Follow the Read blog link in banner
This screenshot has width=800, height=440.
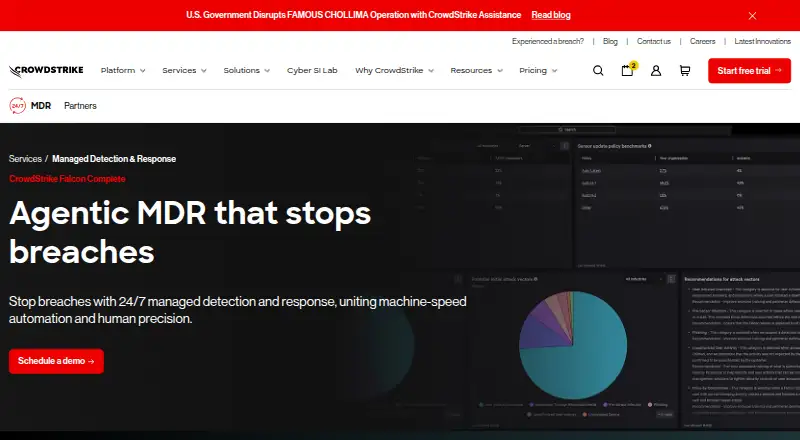pos(551,15)
